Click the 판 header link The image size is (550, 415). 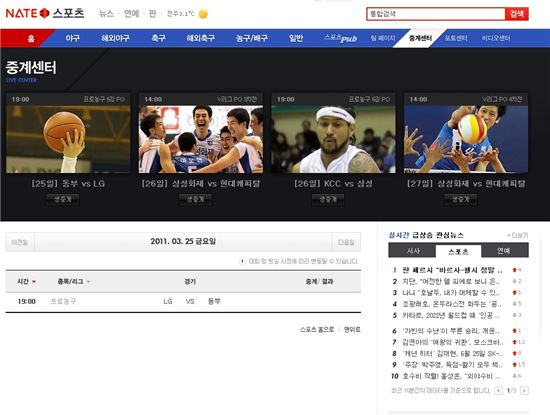[152, 14]
